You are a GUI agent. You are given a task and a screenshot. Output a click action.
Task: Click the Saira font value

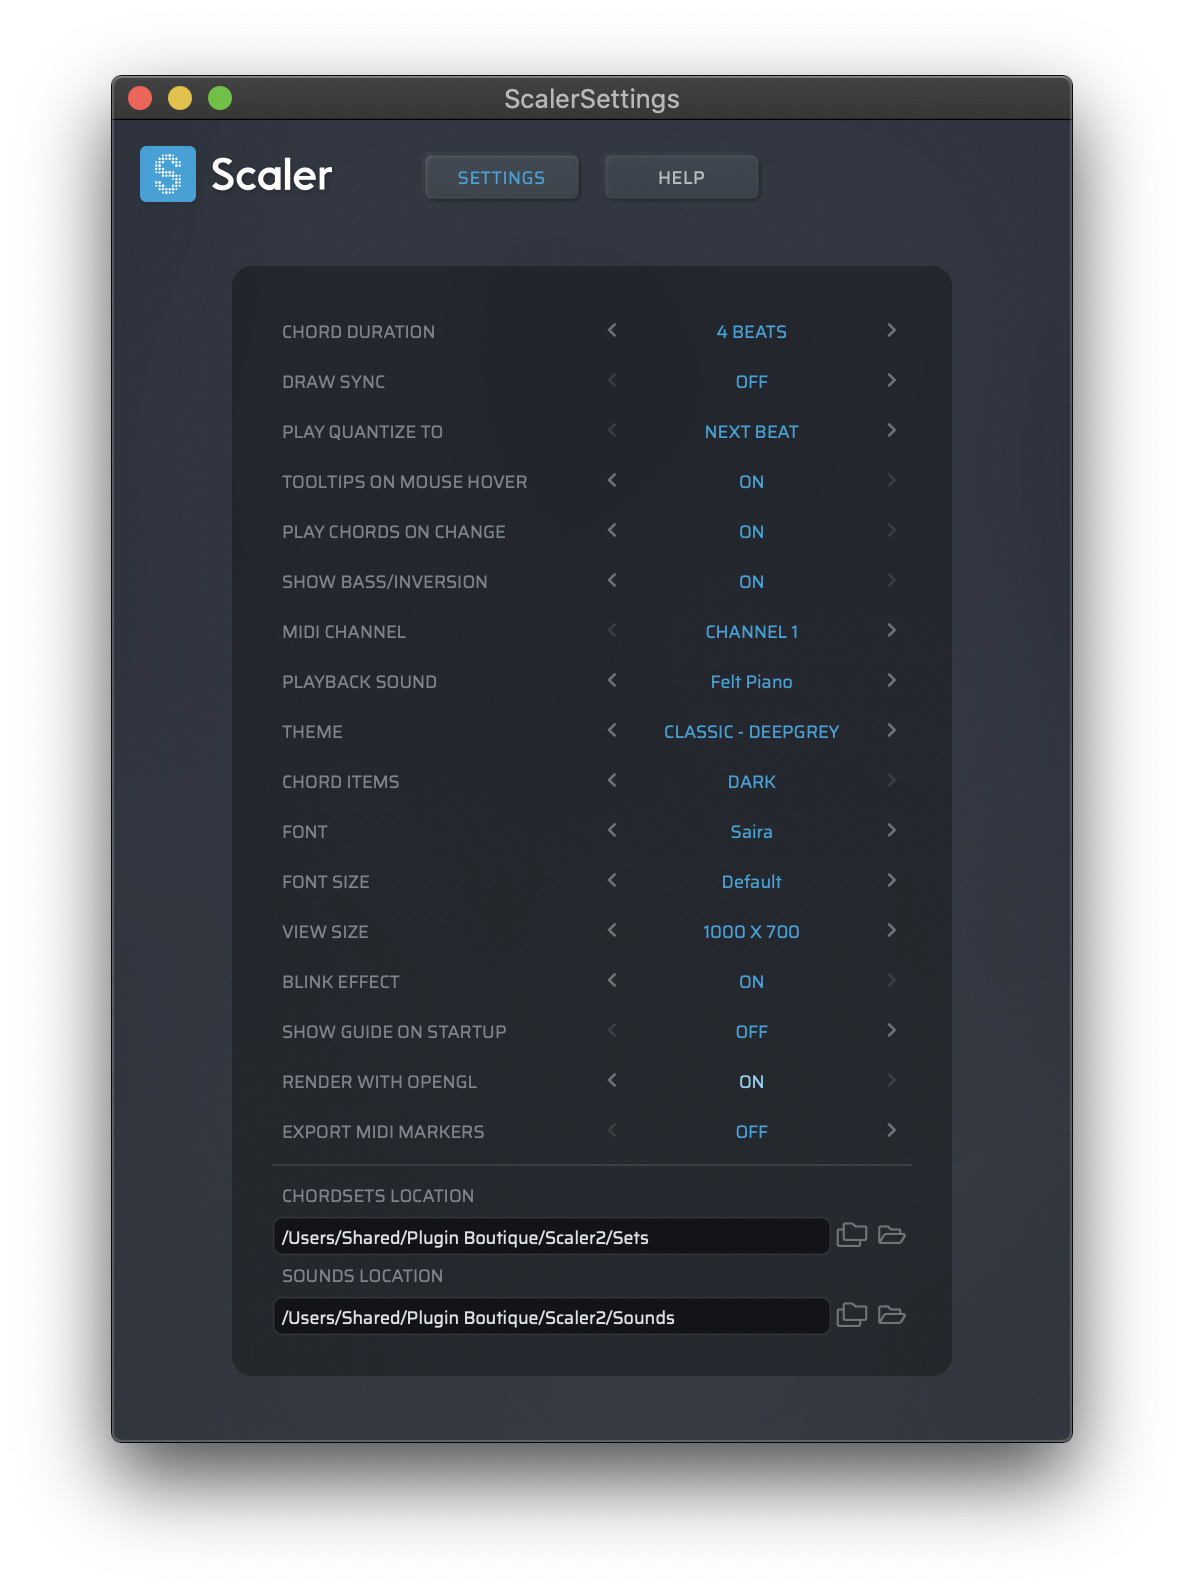(x=752, y=832)
